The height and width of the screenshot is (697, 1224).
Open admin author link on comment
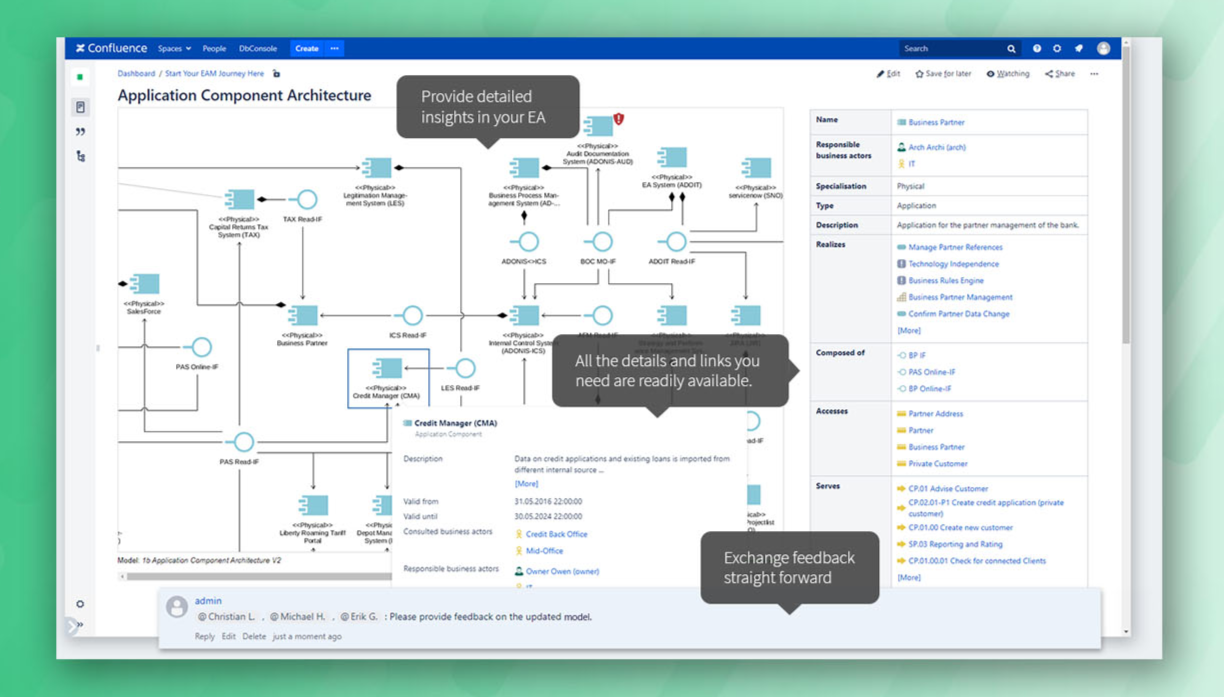(x=208, y=601)
